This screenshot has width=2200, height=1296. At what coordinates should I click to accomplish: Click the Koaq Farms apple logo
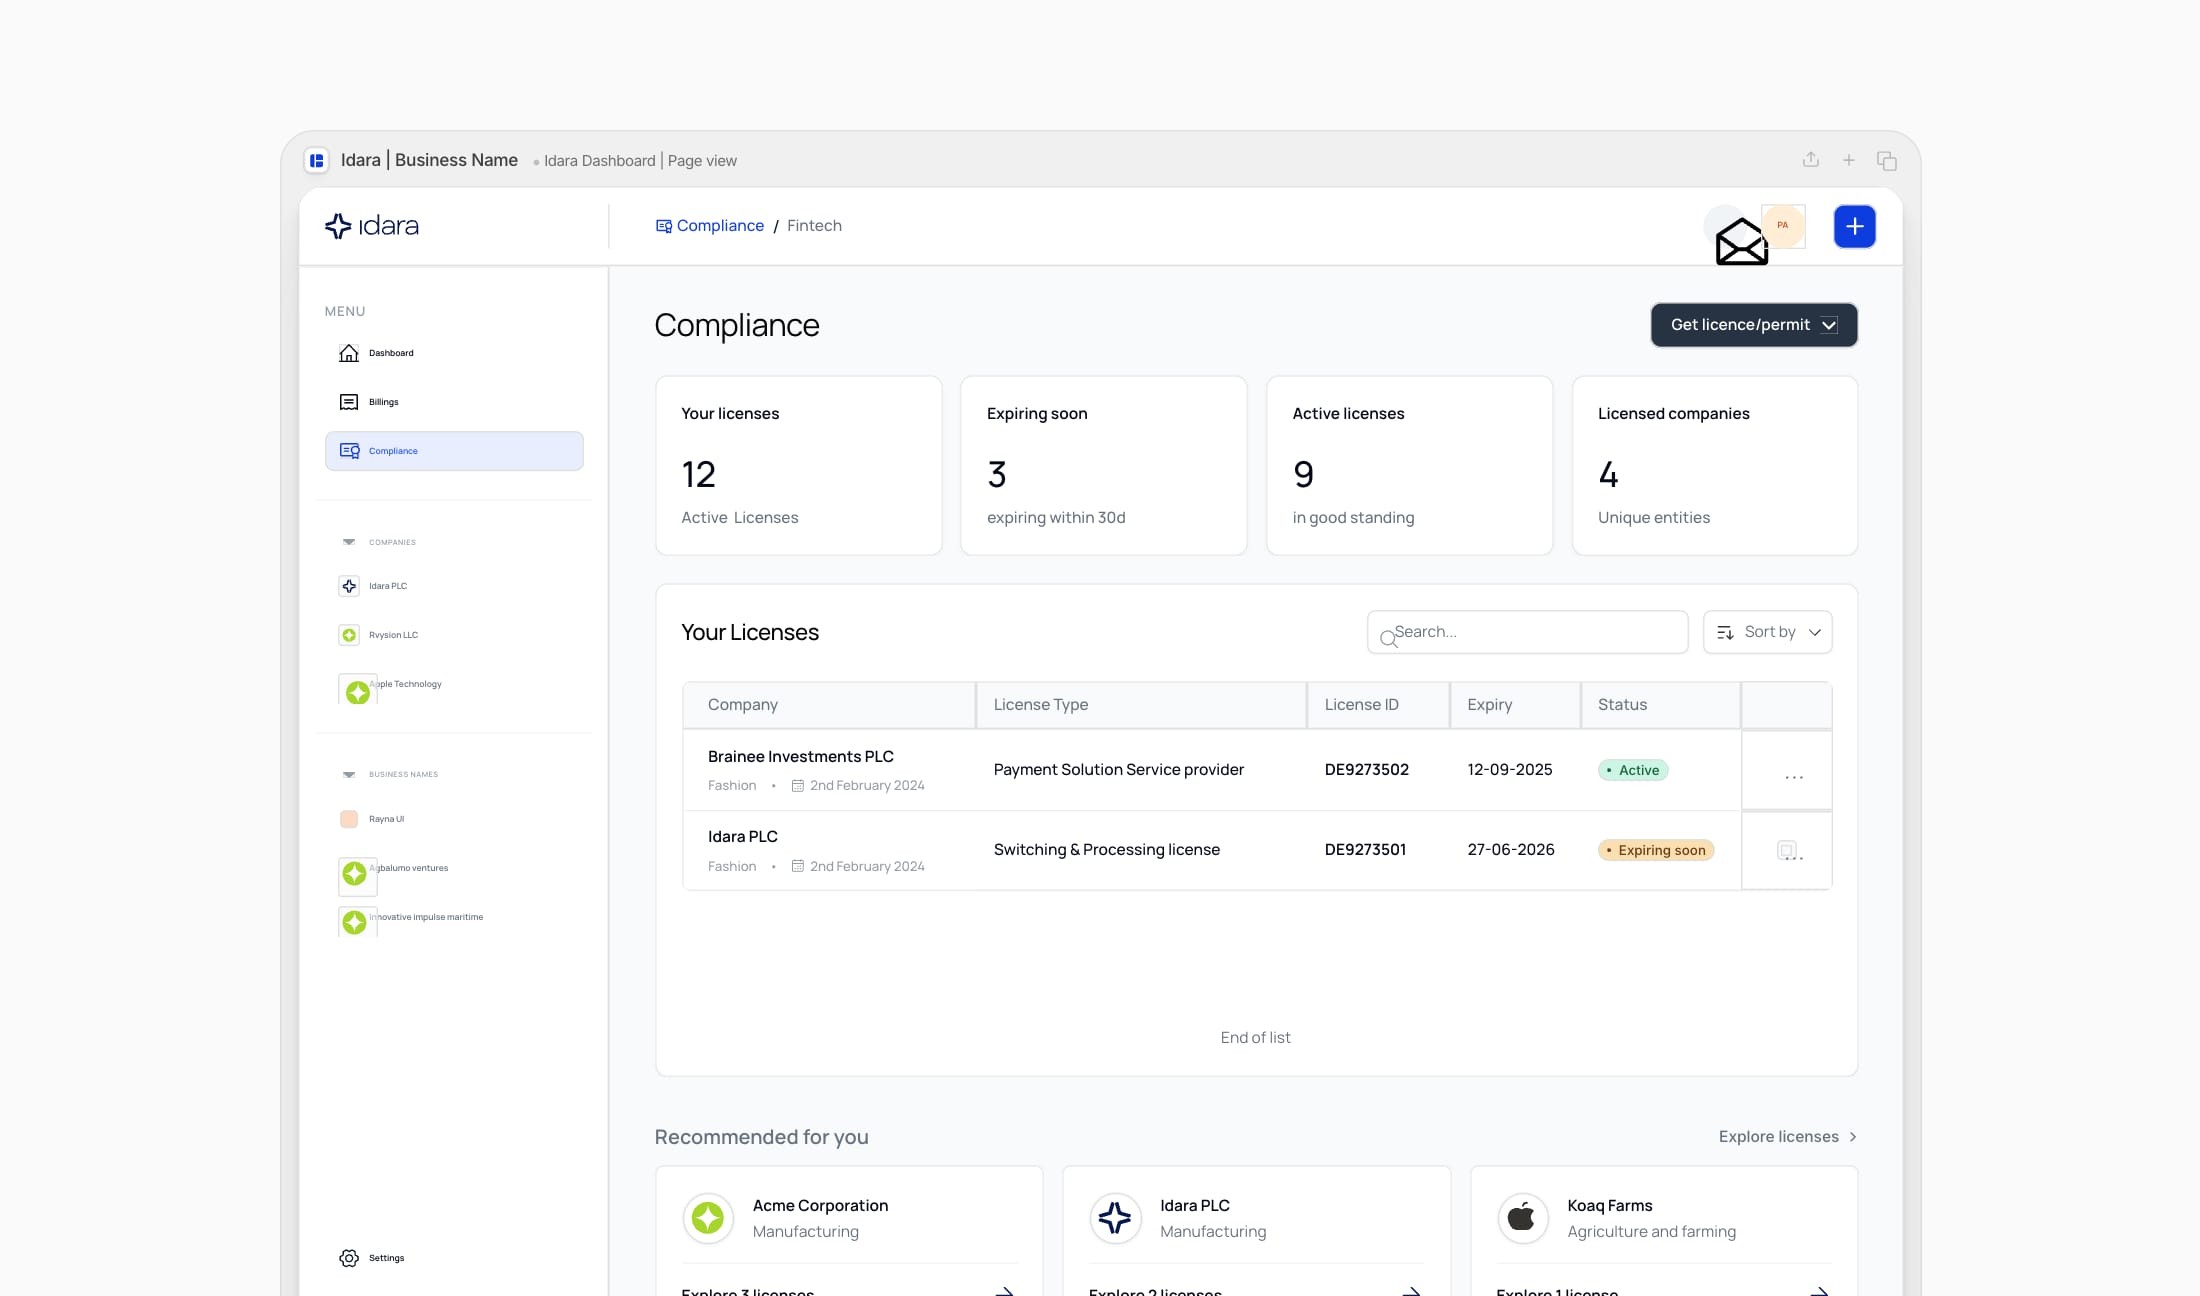(x=1523, y=1218)
